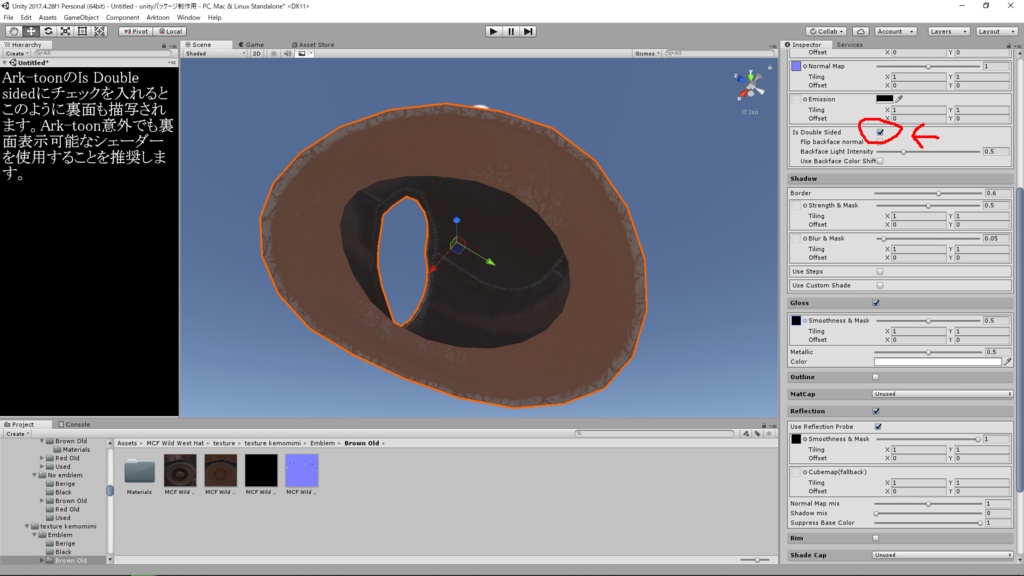Uncheck the Is Double Sided checkbox

(x=880, y=132)
